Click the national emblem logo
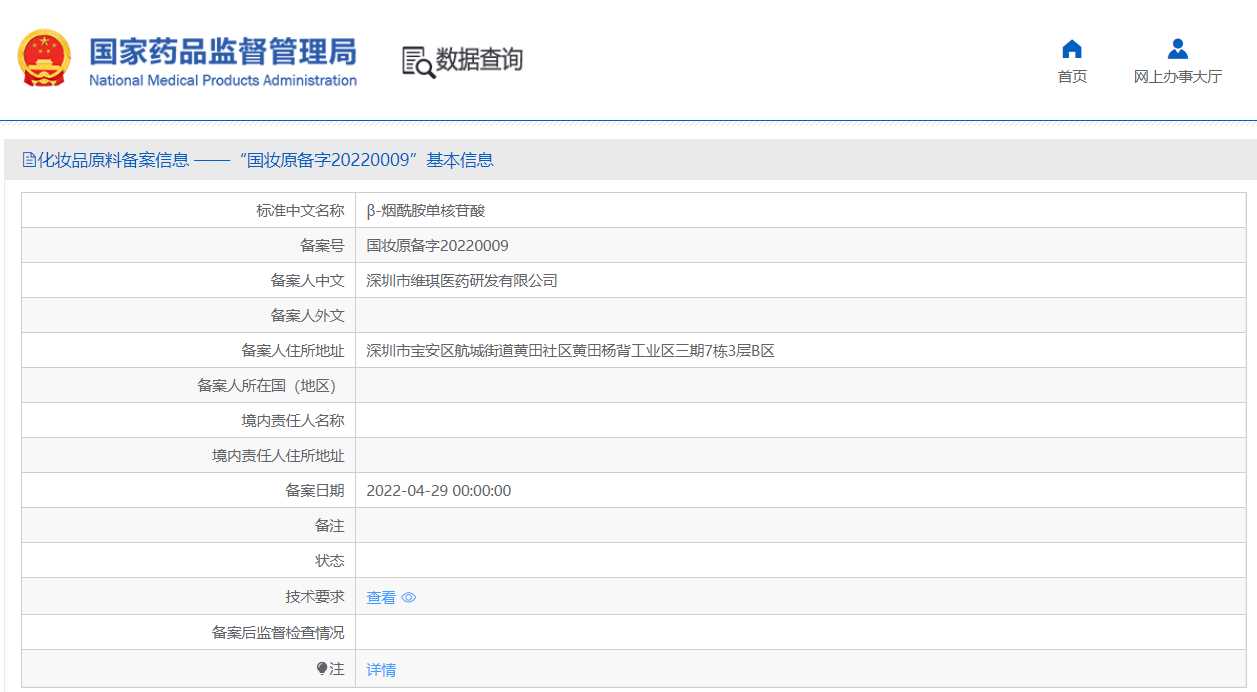Screen dimensions: 1257x692 pyautogui.click(x=44, y=58)
